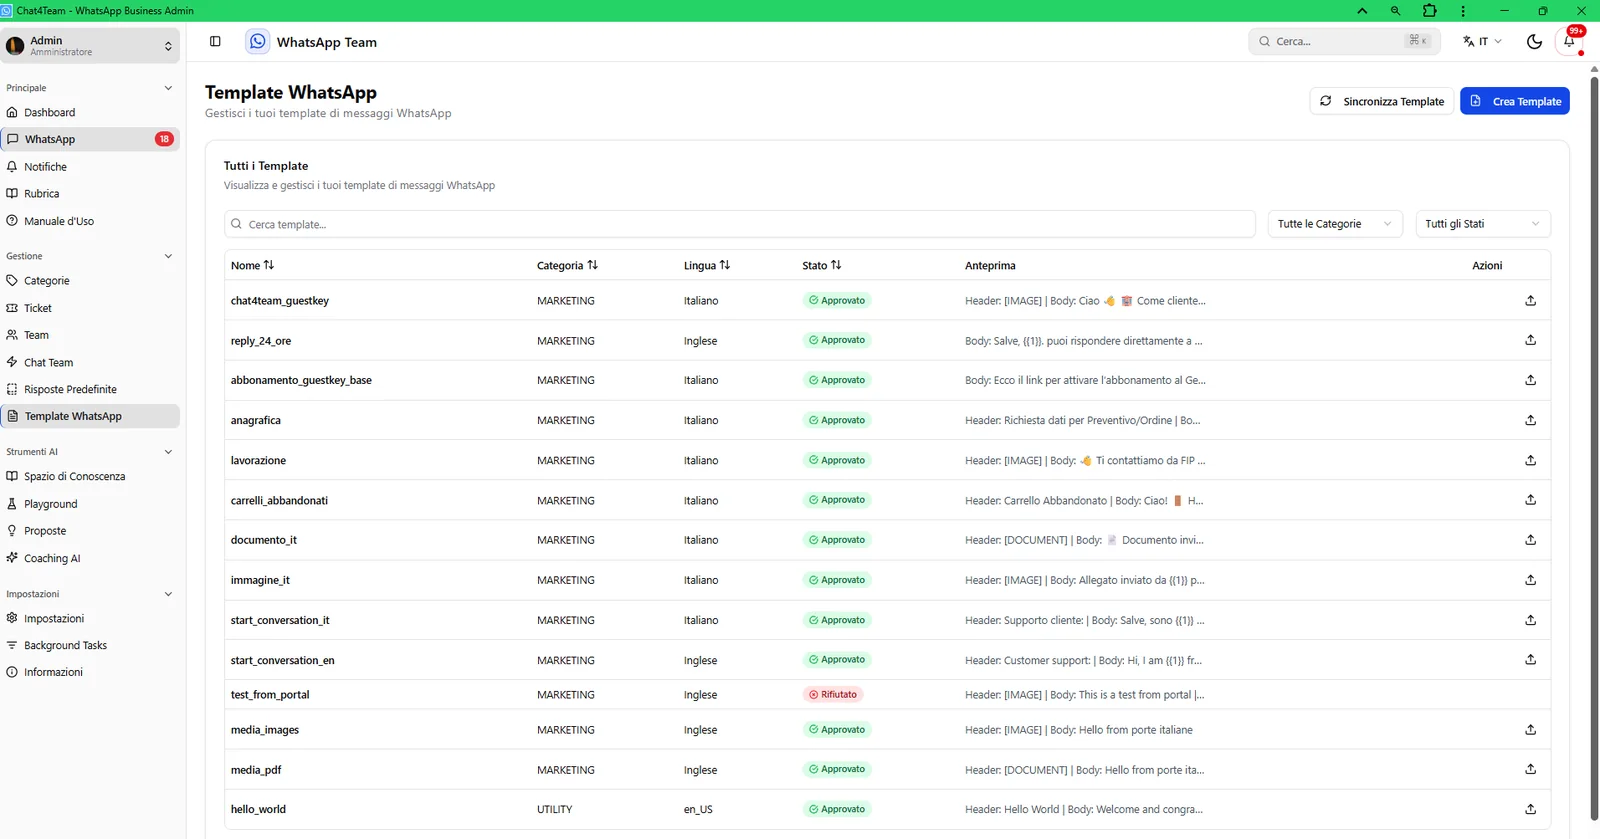The image size is (1600, 839).
Task: Click the Cerca template search field
Action: click(740, 224)
